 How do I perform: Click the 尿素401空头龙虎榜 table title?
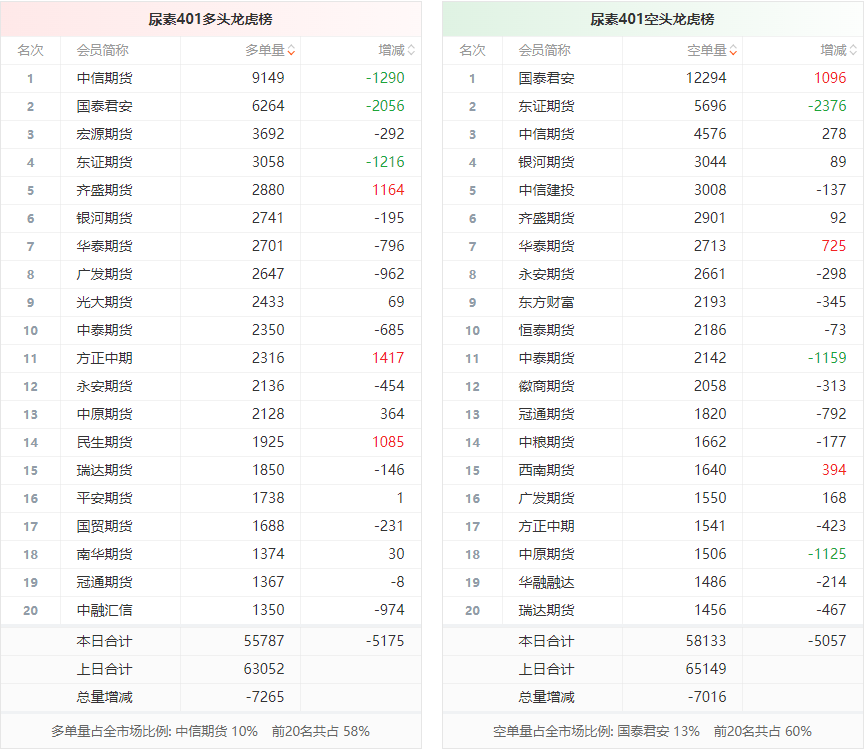tap(652, 19)
